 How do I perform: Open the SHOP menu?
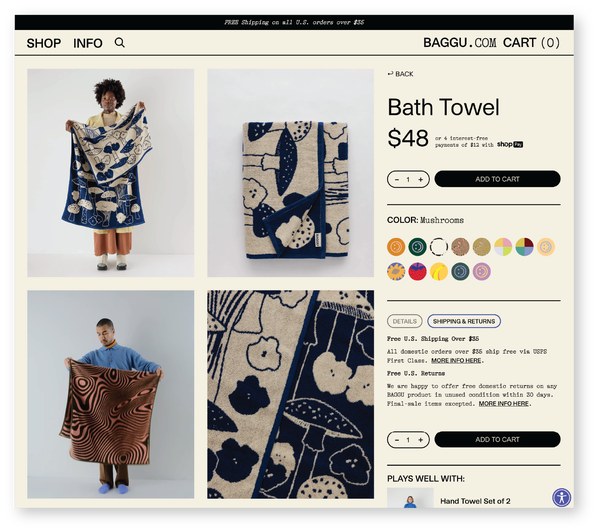[x=44, y=43]
